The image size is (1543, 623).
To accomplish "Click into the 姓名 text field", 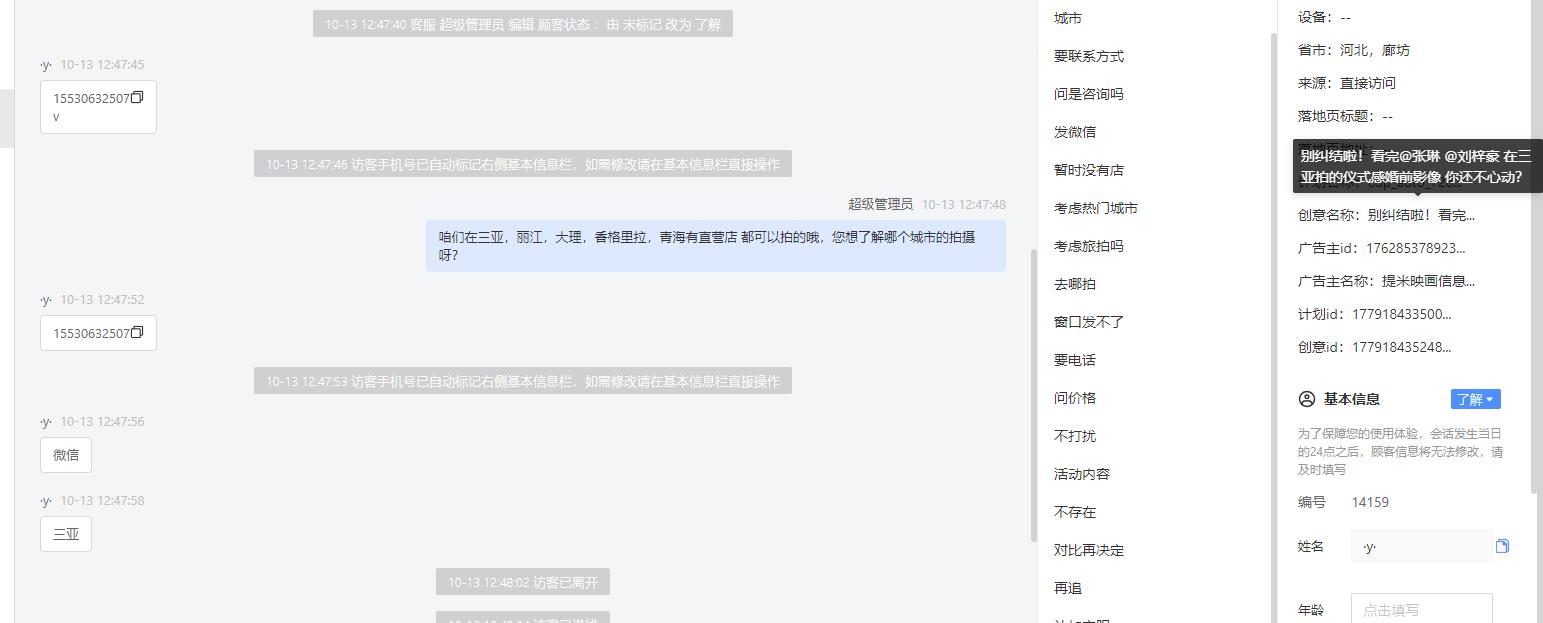I will click(1421, 546).
